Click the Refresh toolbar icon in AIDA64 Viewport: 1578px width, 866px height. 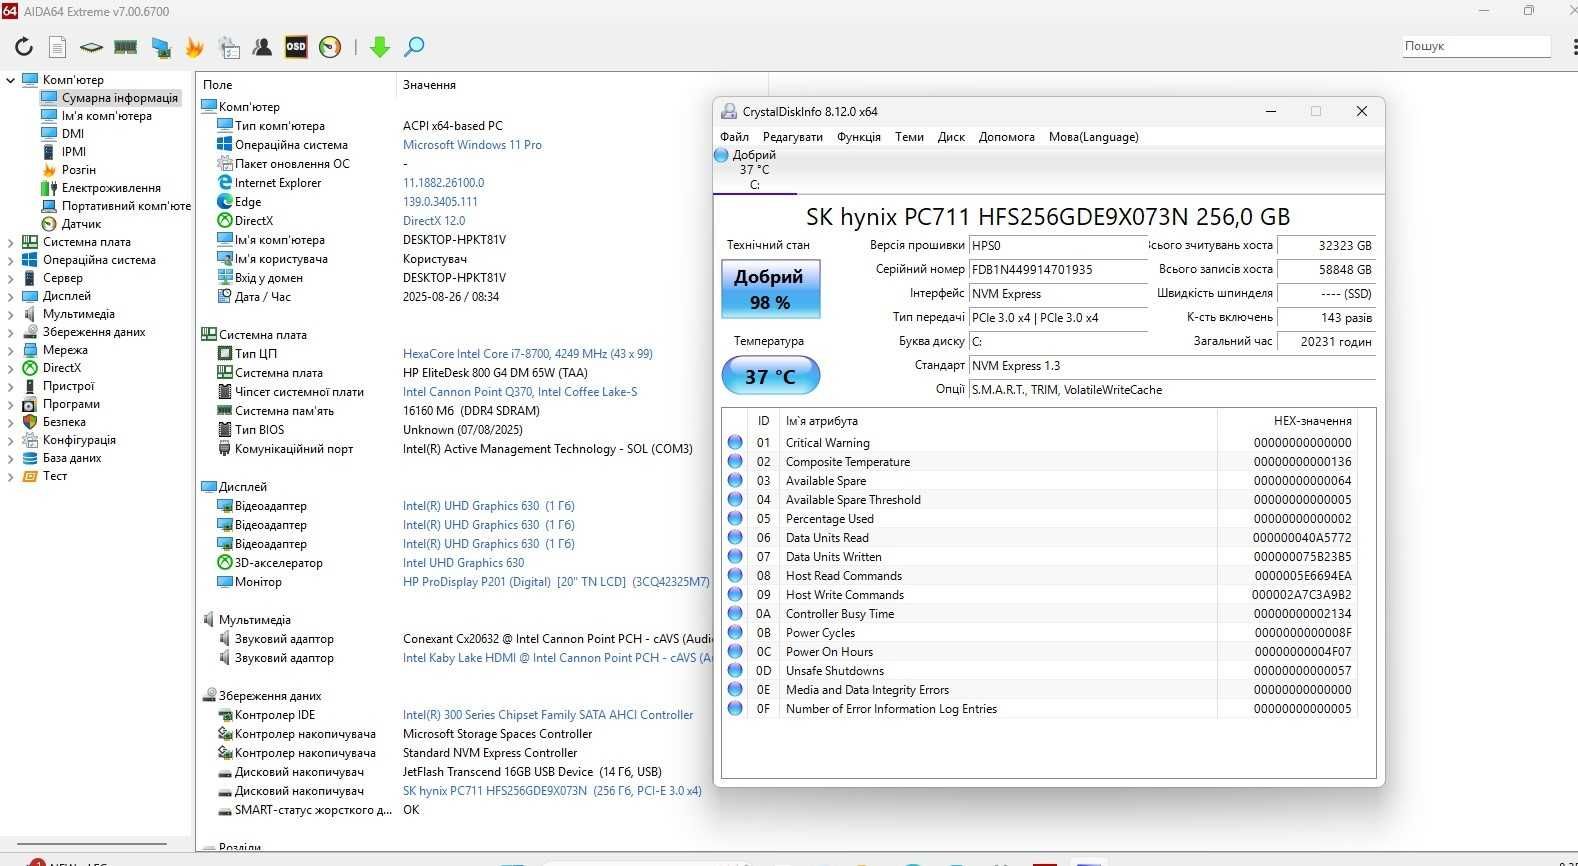(x=24, y=46)
